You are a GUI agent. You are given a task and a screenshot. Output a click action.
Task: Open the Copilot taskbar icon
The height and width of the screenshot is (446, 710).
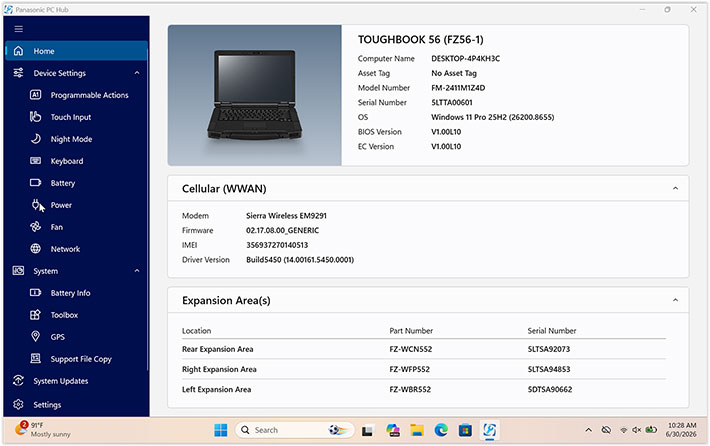[x=393, y=430]
